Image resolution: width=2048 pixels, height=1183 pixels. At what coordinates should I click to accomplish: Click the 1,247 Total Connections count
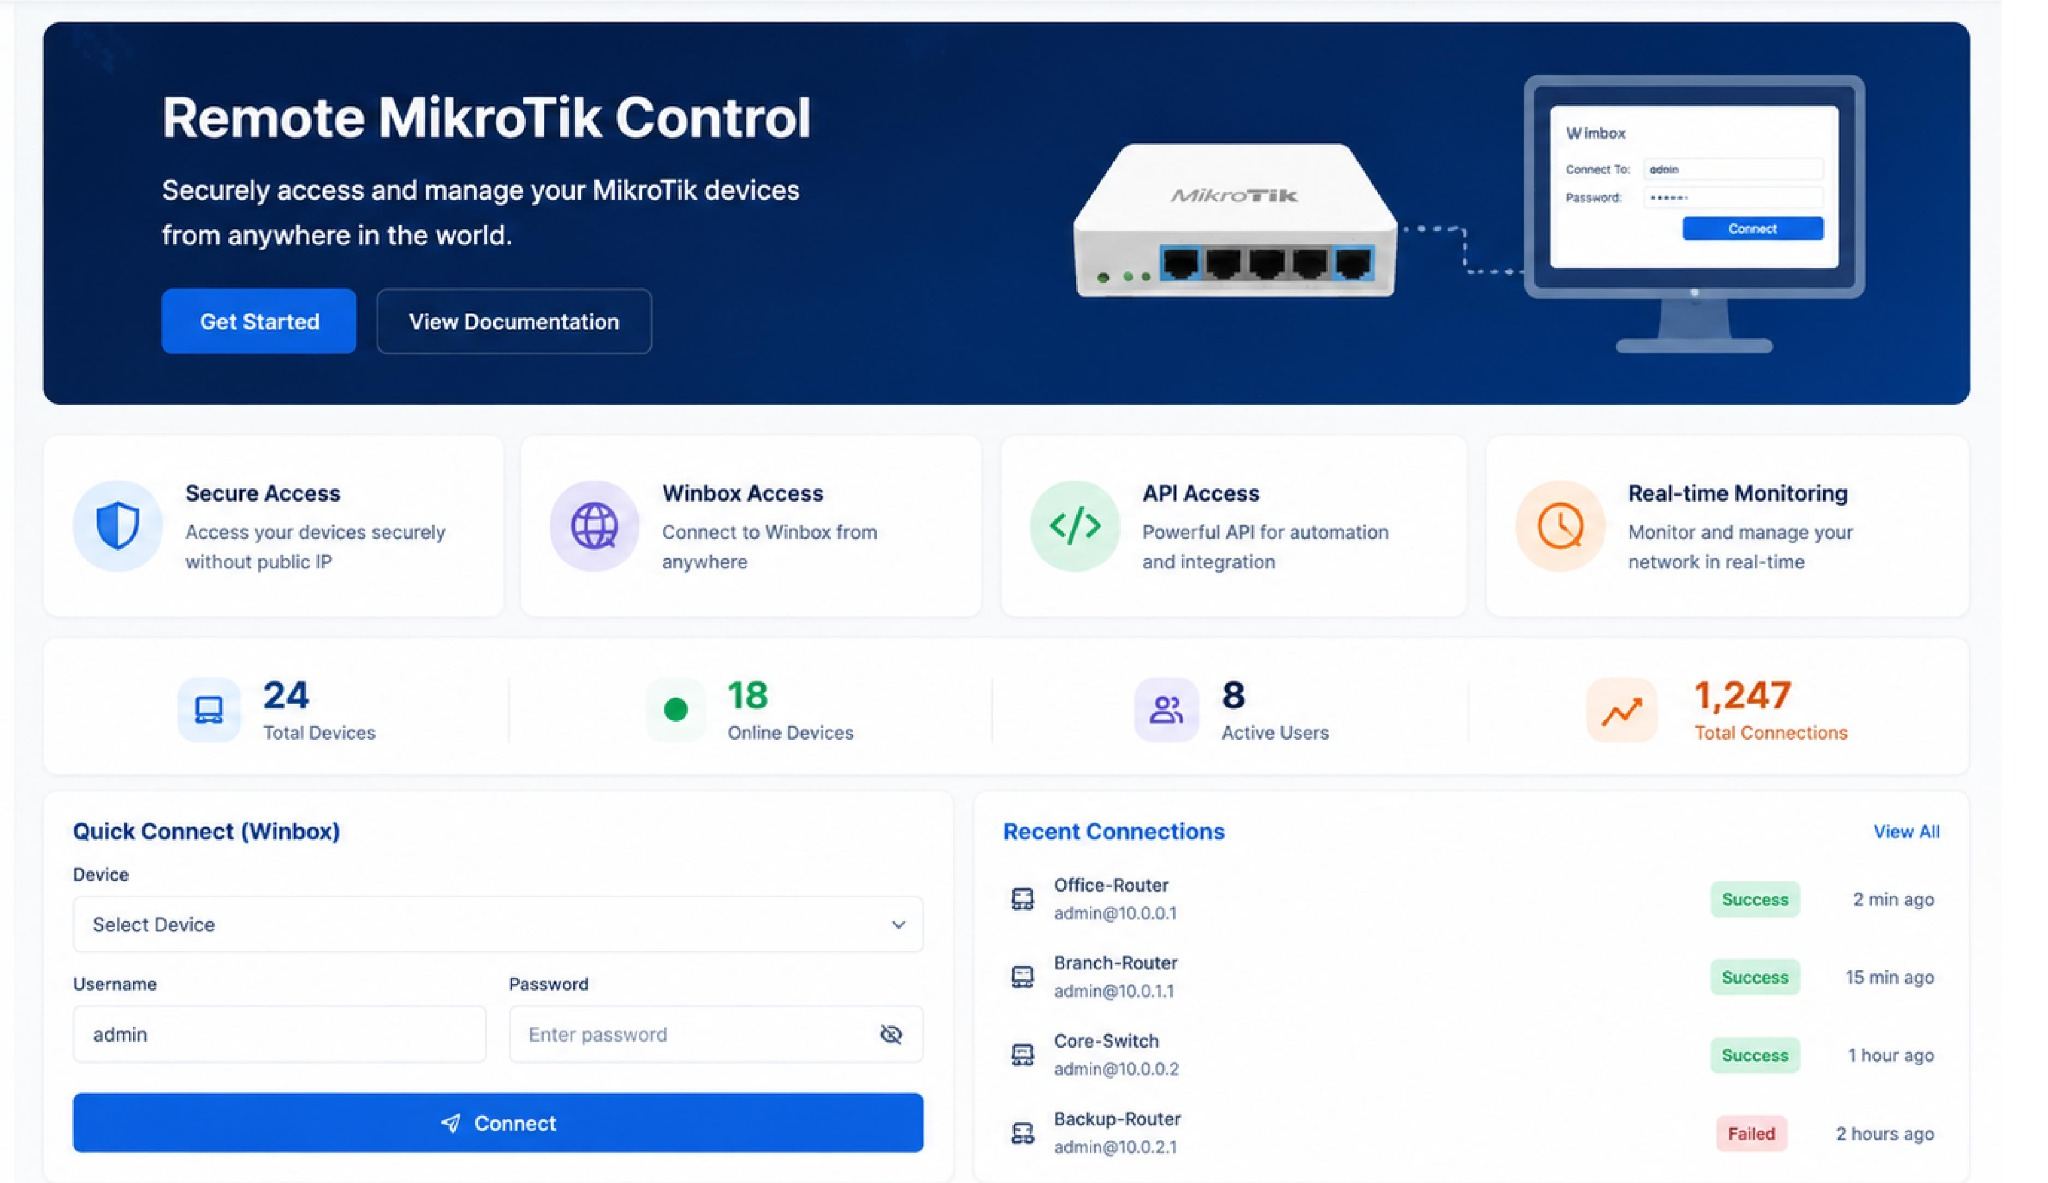(1743, 695)
